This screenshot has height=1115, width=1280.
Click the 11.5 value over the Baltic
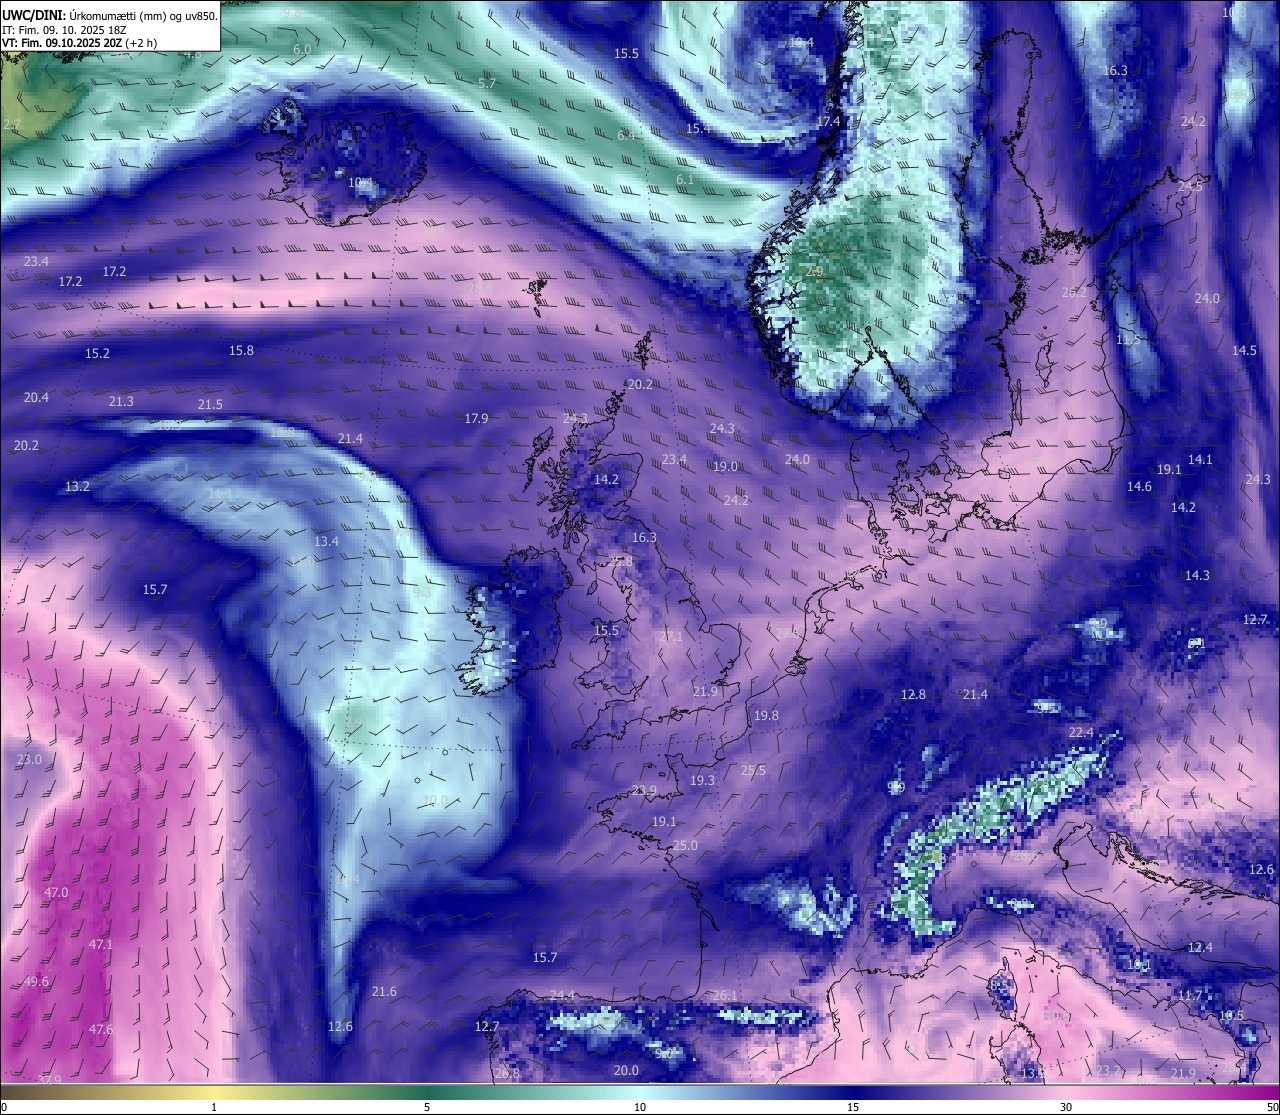coord(1128,339)
